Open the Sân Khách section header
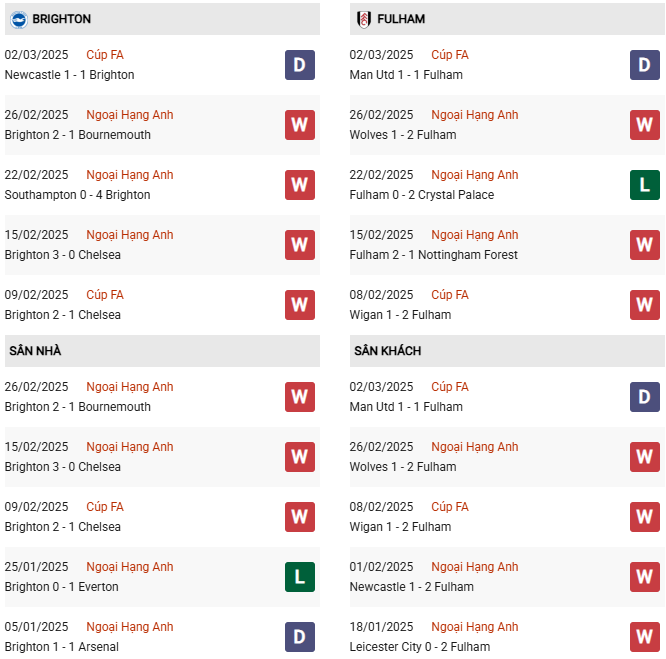The width and height of the screenshot is (666, 659). 507,351
